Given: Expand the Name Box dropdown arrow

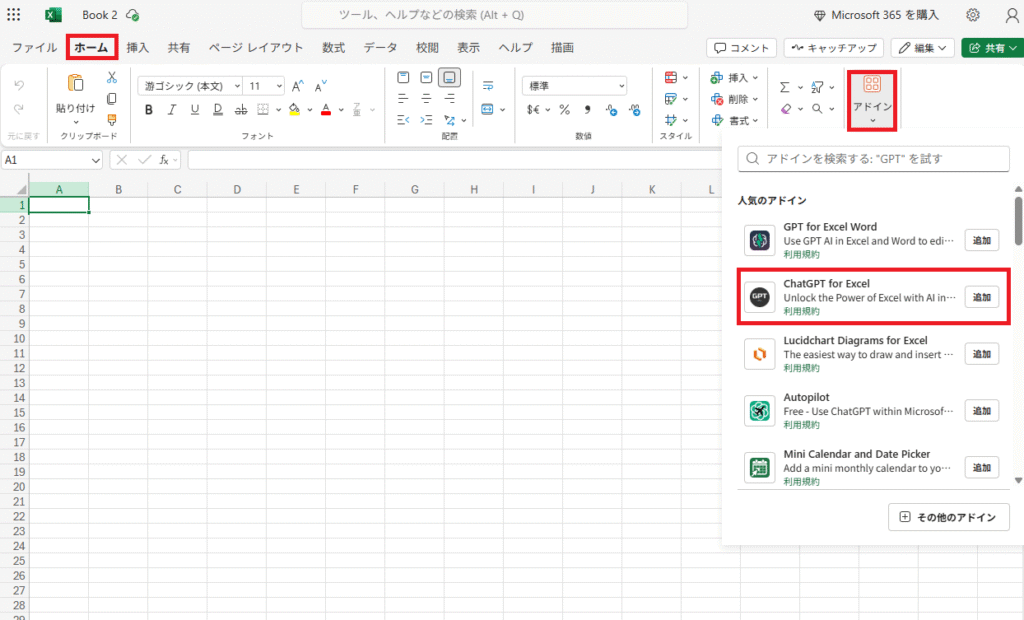Looking at the screenshot, I should coord(95,160).
